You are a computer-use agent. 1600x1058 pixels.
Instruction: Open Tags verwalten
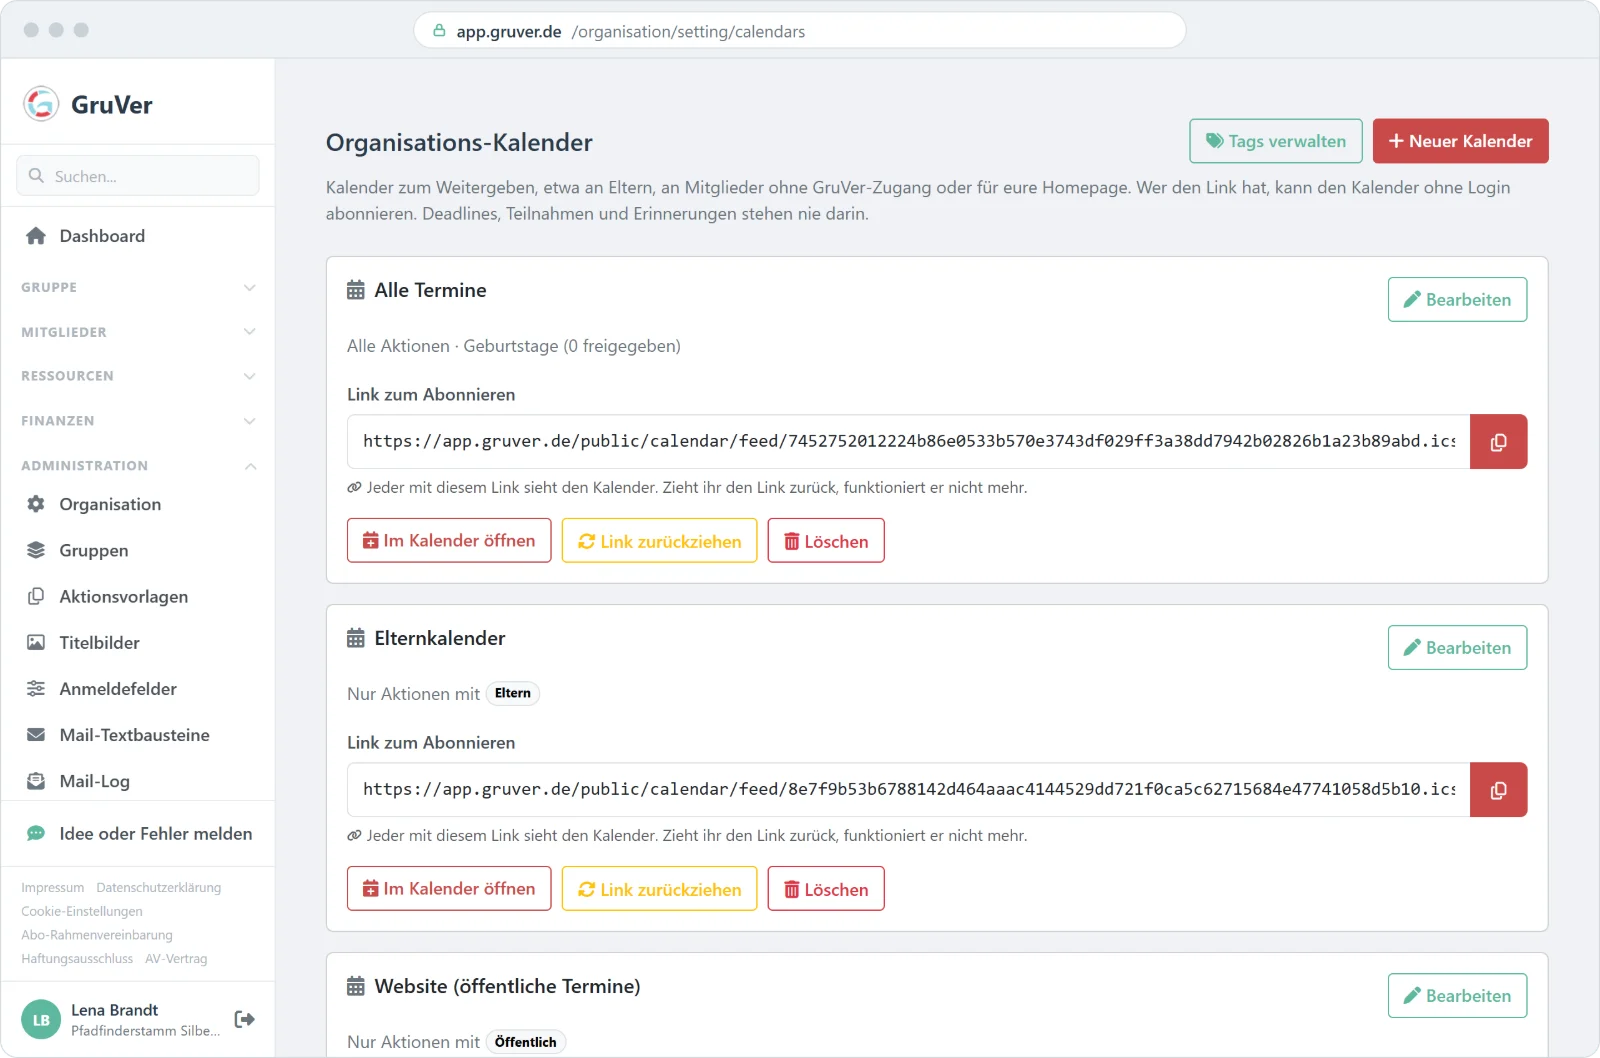coord(1276,141)
